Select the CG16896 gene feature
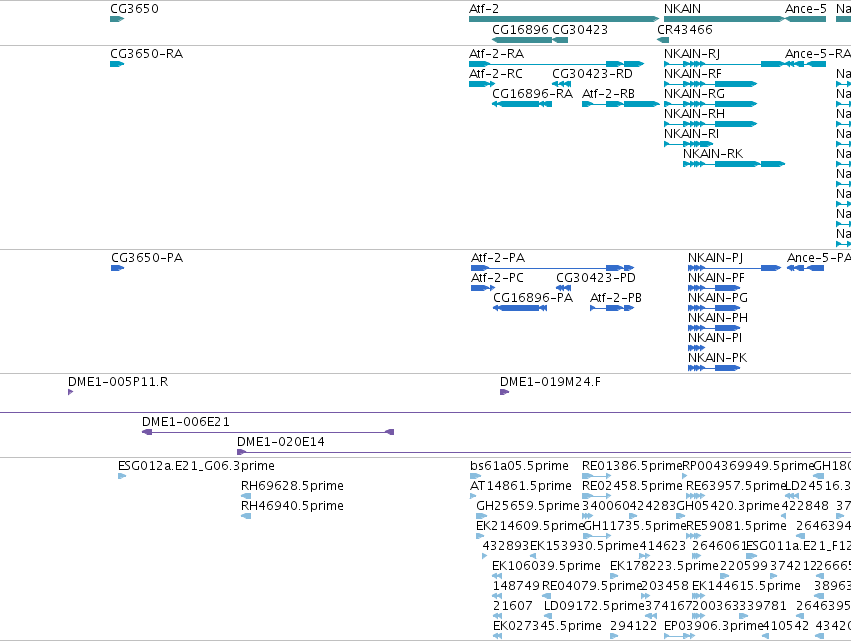851x641 pixels. point(522,40)
